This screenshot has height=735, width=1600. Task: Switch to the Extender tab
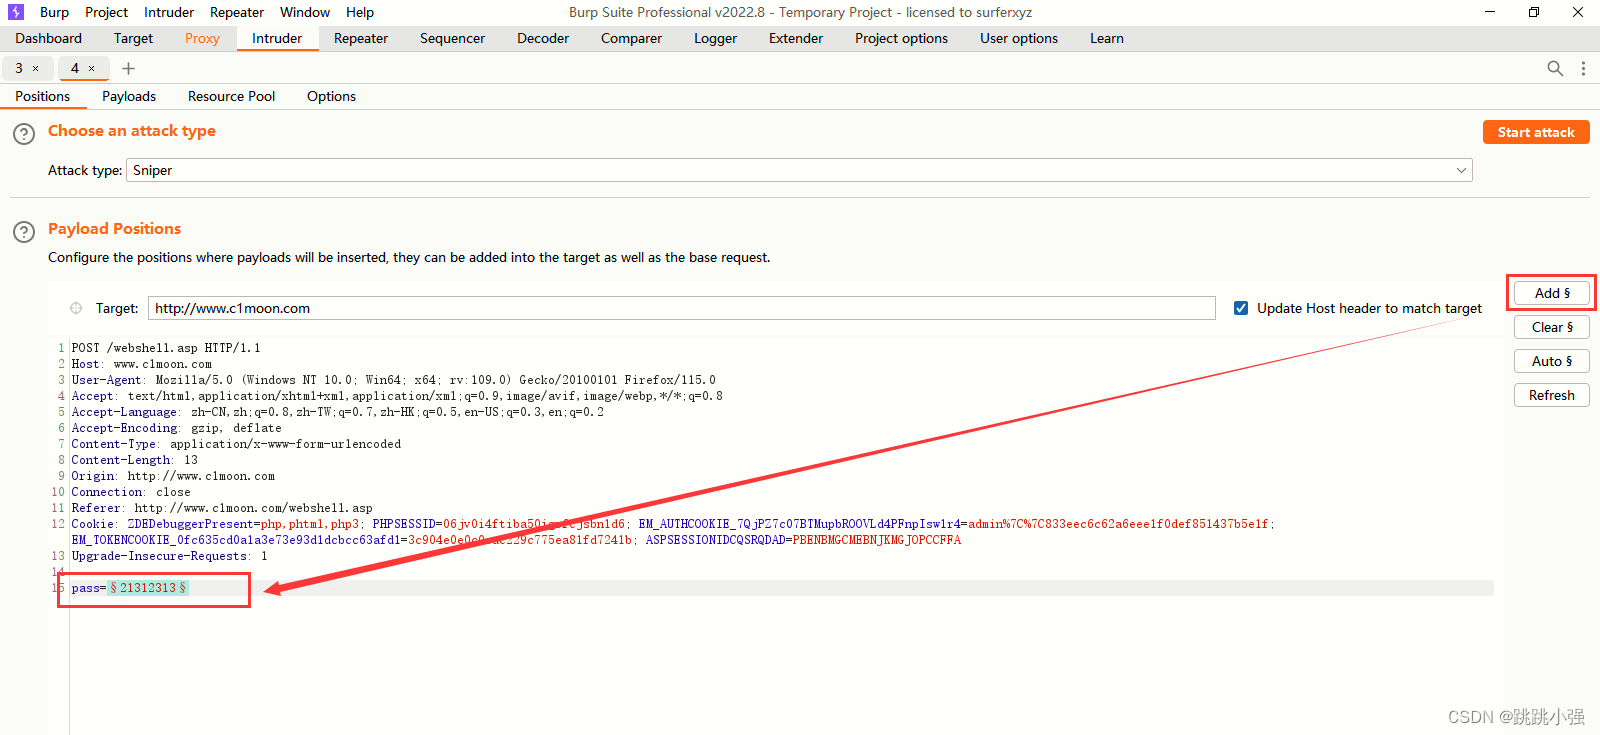pyautogui.click(x=796, y=38)
